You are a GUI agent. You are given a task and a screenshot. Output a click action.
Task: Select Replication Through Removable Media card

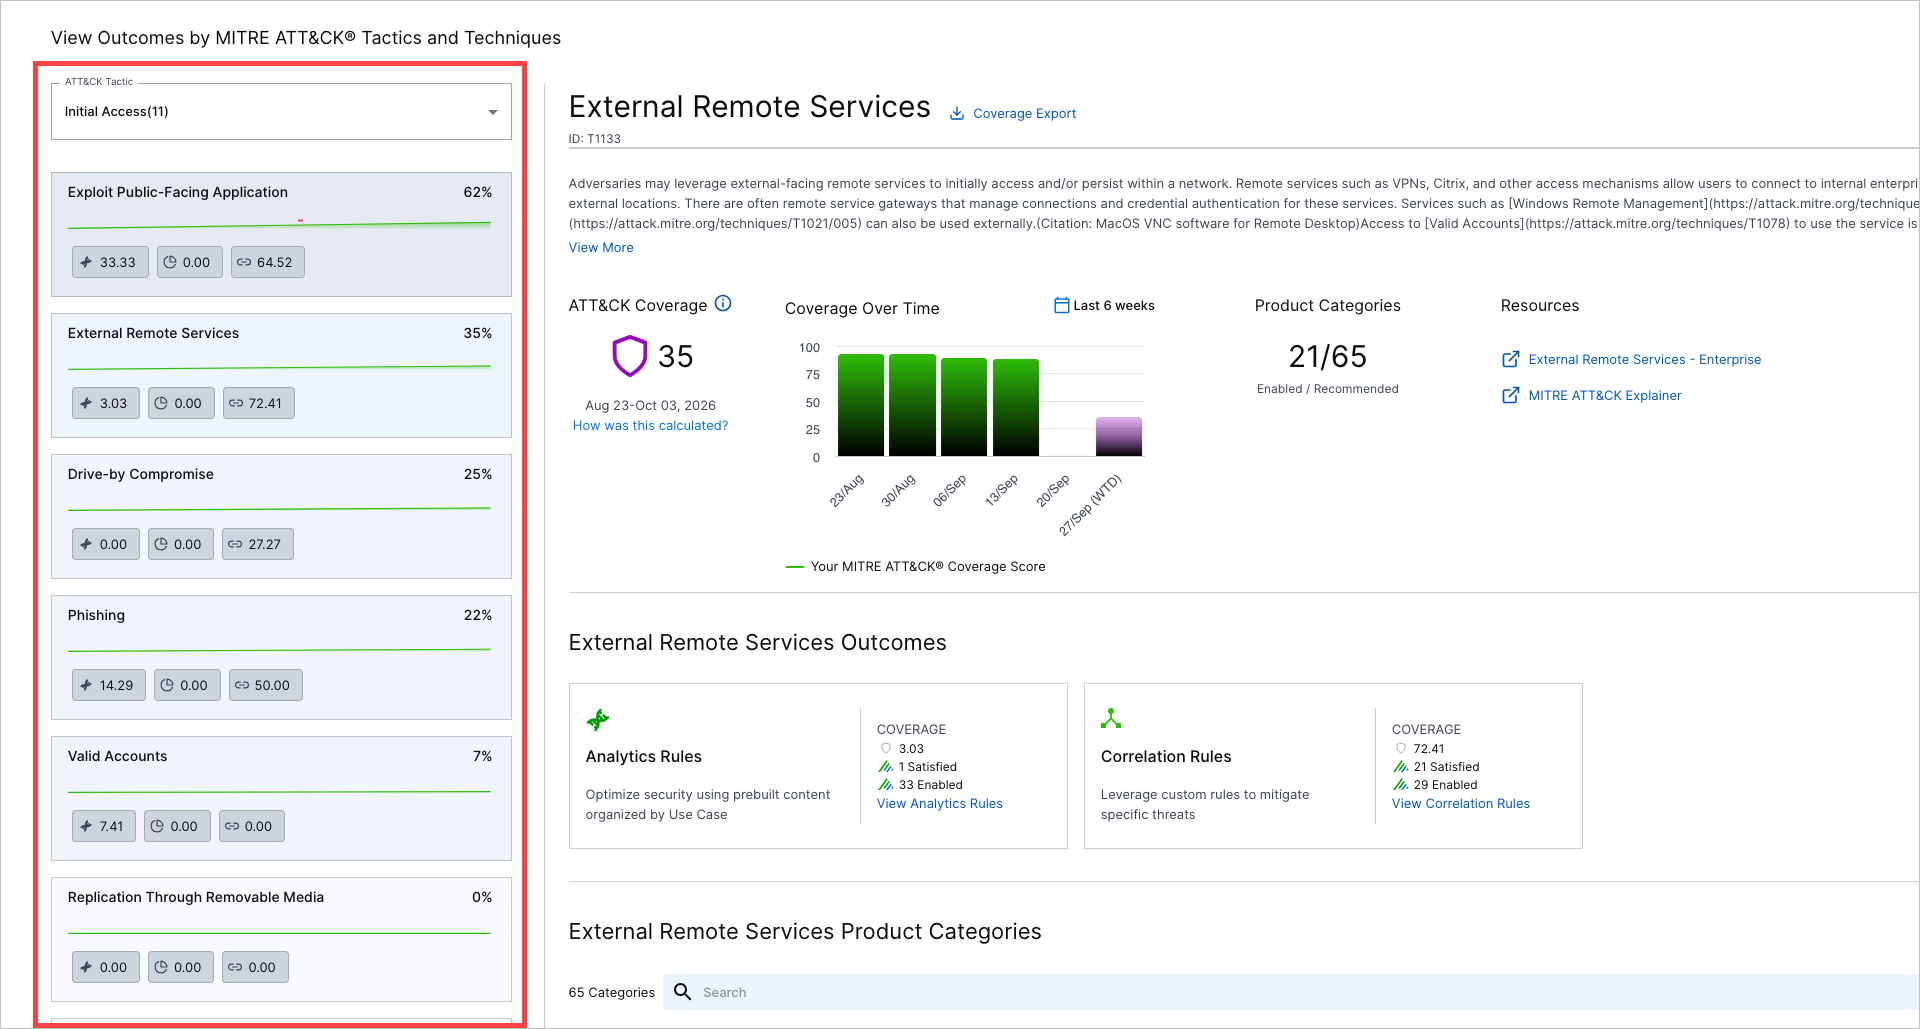tap(281, 939)
